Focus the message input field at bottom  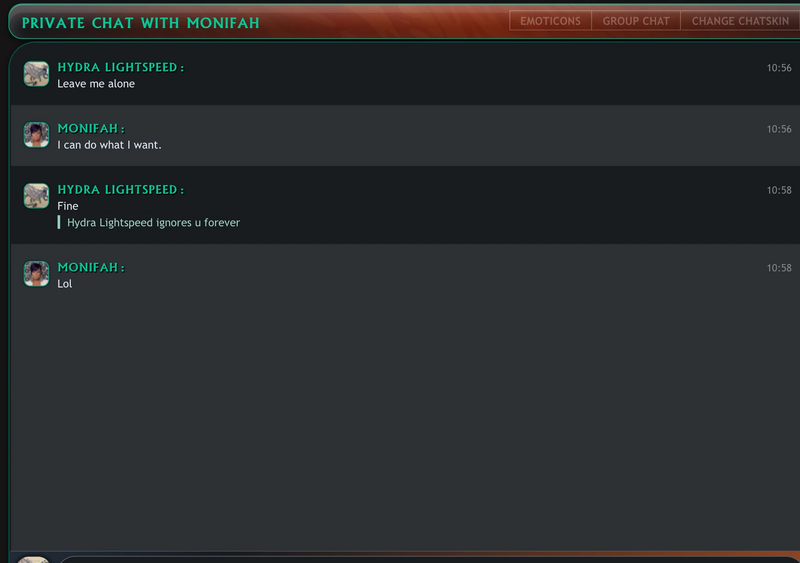(429, 560)
